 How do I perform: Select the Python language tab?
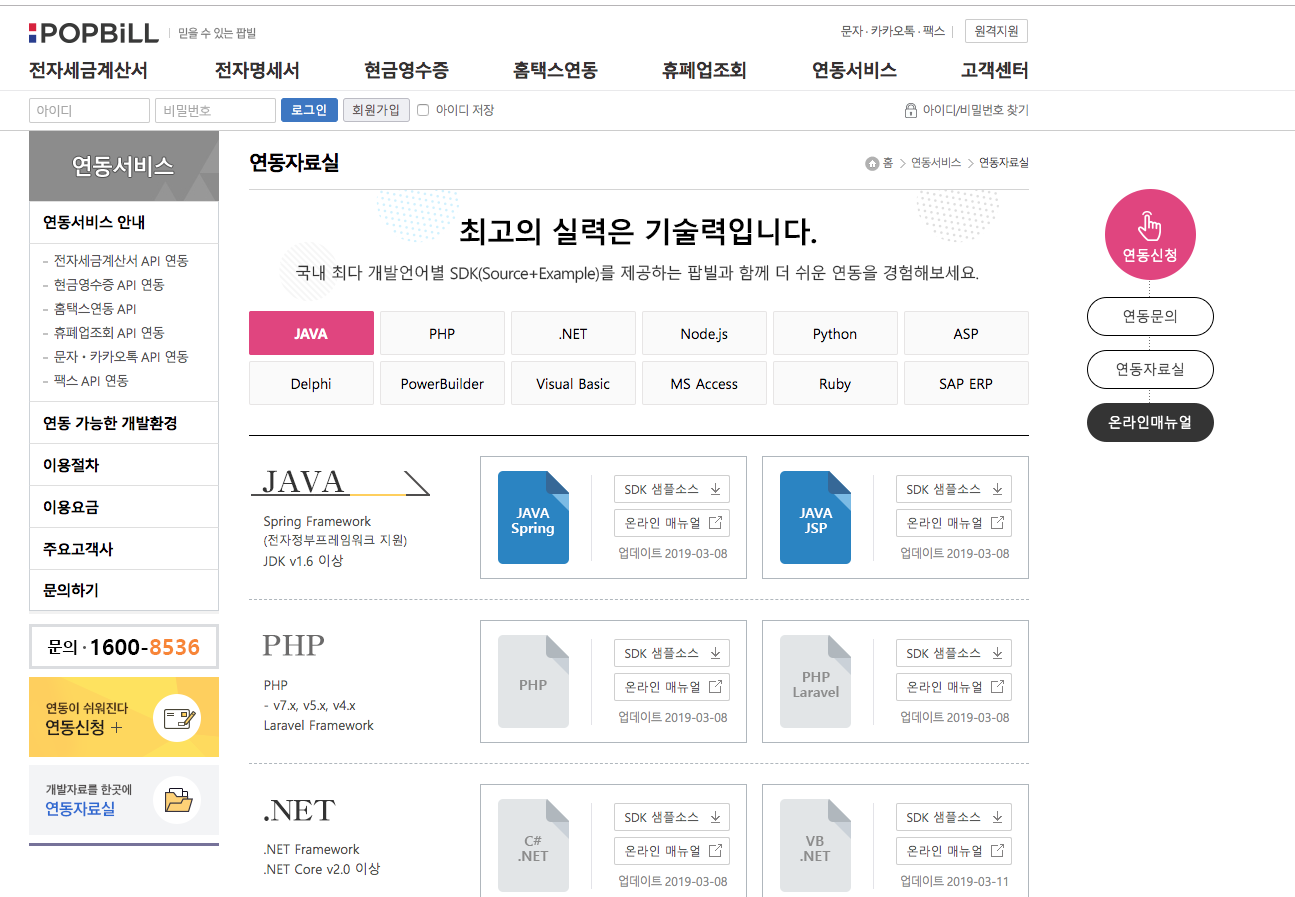click(835, 333)
